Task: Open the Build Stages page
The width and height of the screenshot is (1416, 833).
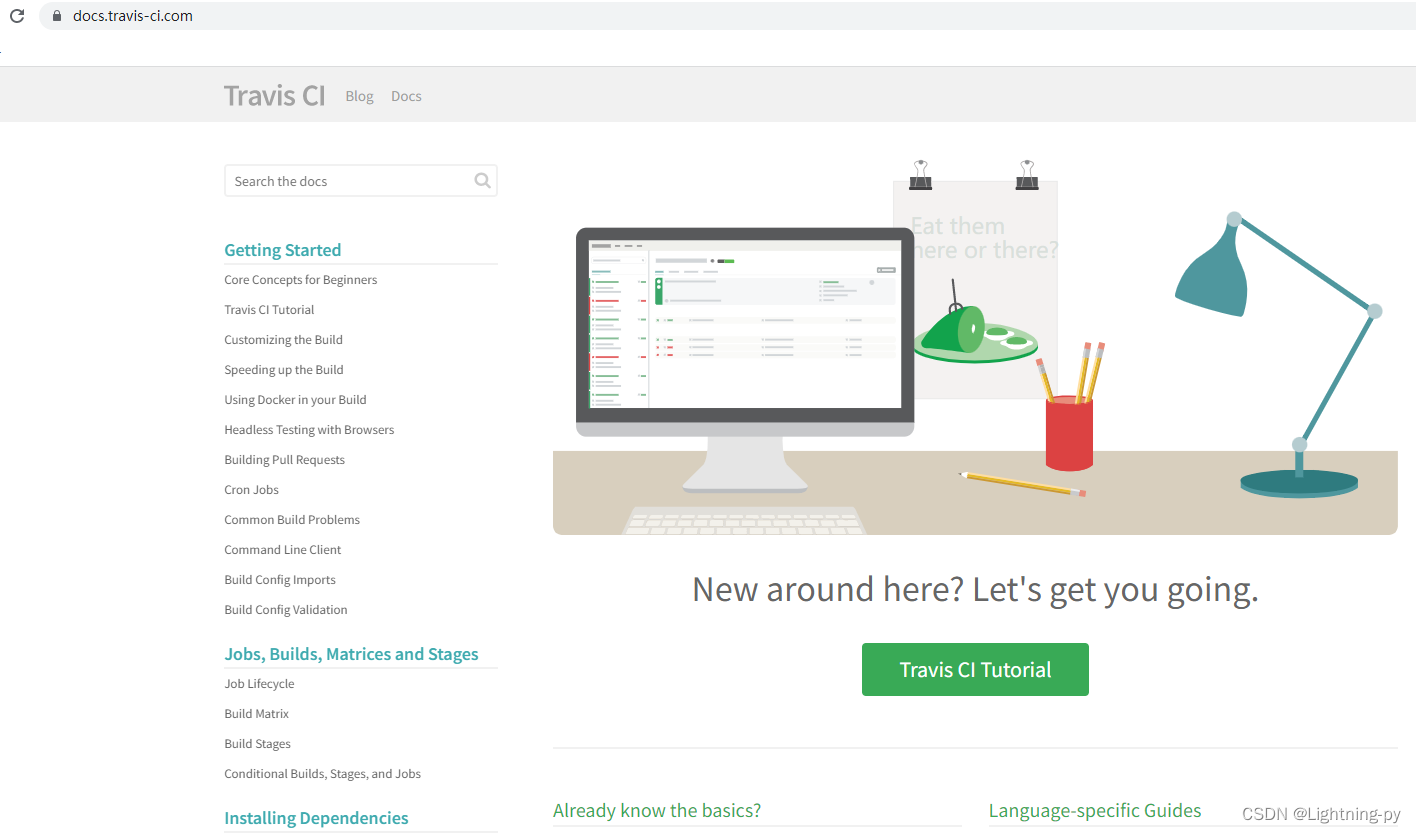Action: (x=257, y=744)
